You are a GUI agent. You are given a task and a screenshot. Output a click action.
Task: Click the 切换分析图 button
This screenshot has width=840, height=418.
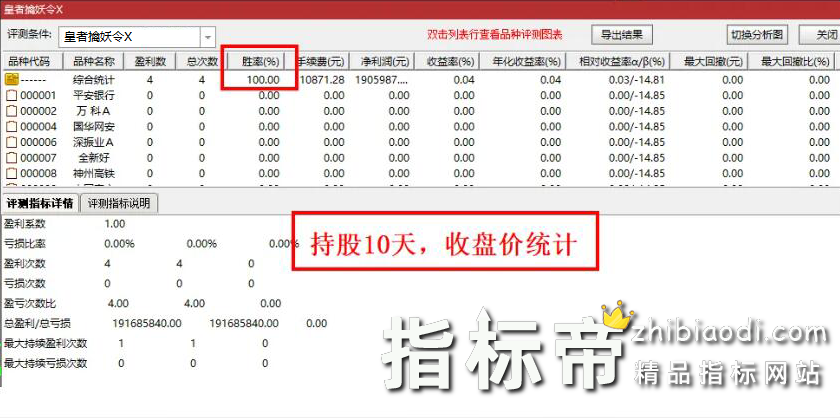[758, 35]
